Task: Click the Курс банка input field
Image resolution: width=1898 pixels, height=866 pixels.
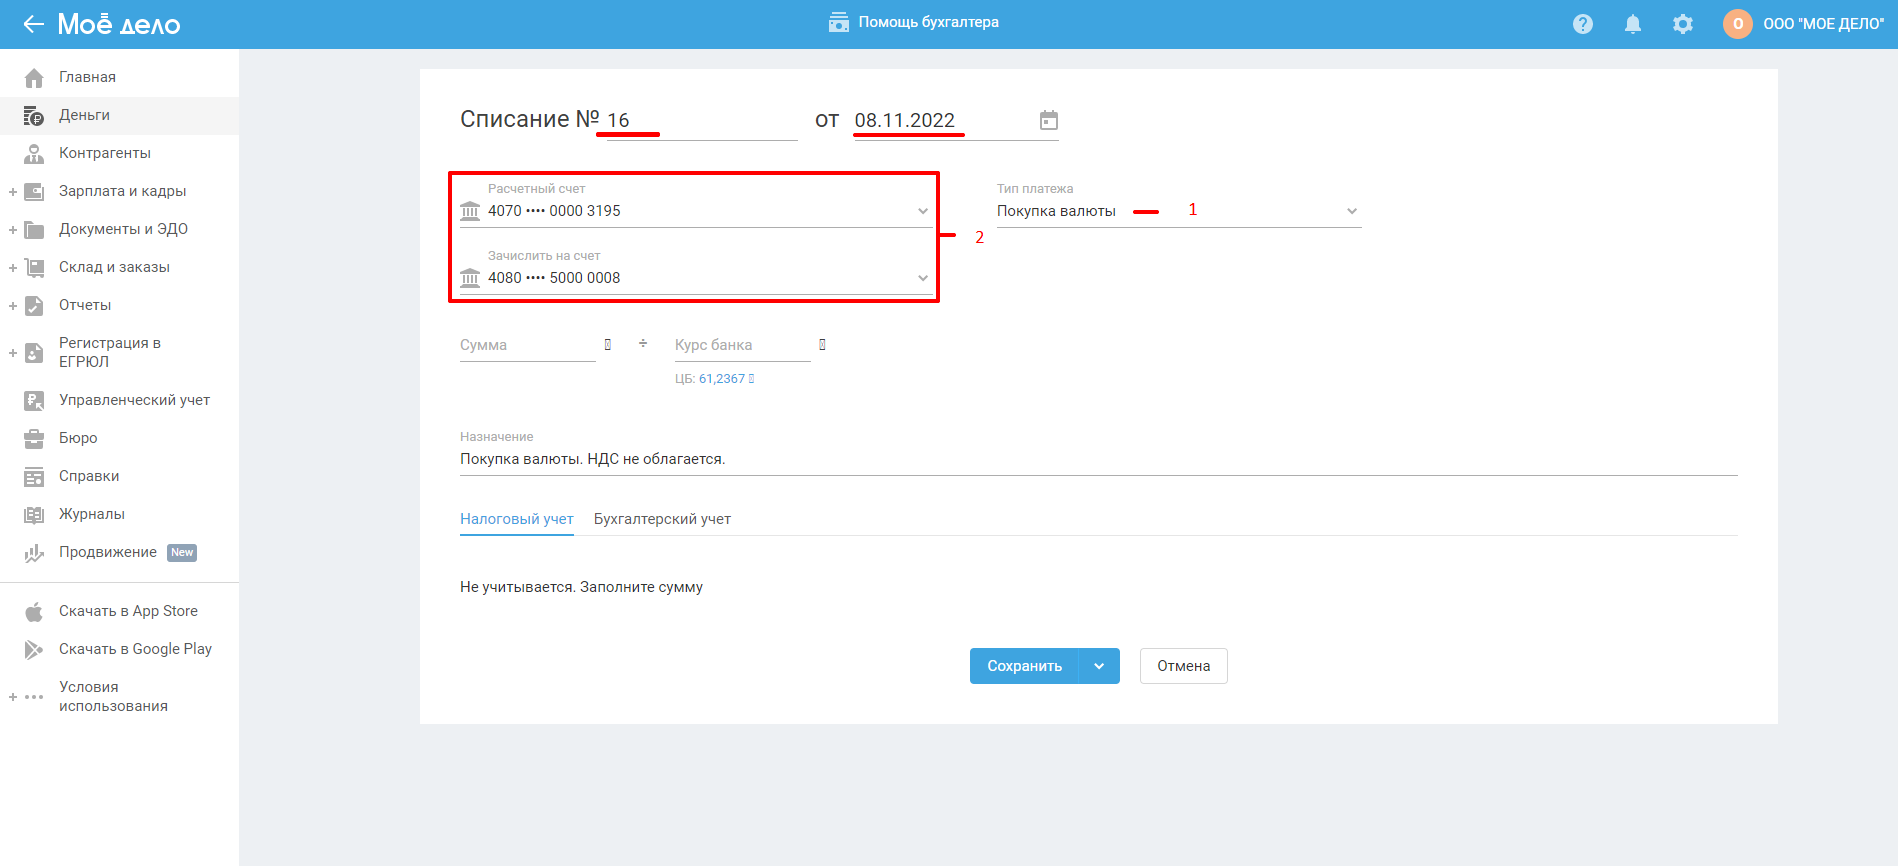Action: (x=743, y=345)
